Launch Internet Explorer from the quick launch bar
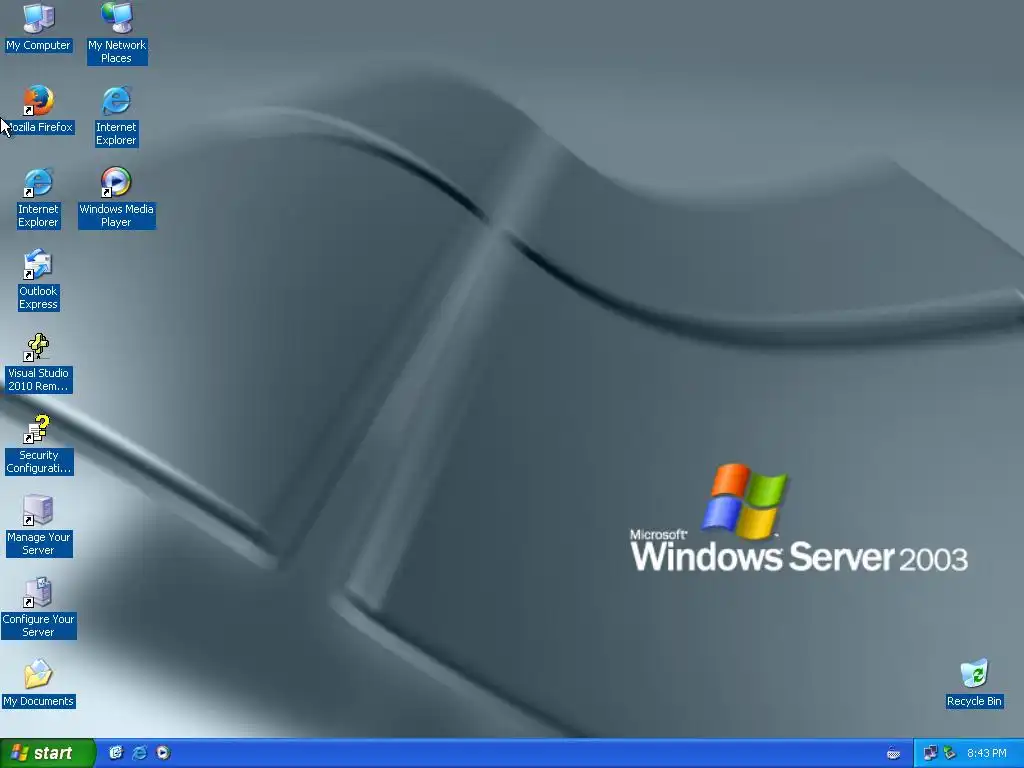 139,753
